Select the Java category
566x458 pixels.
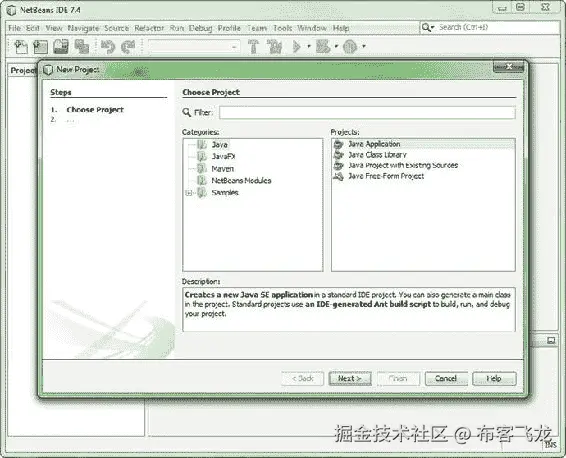point(219,145)
